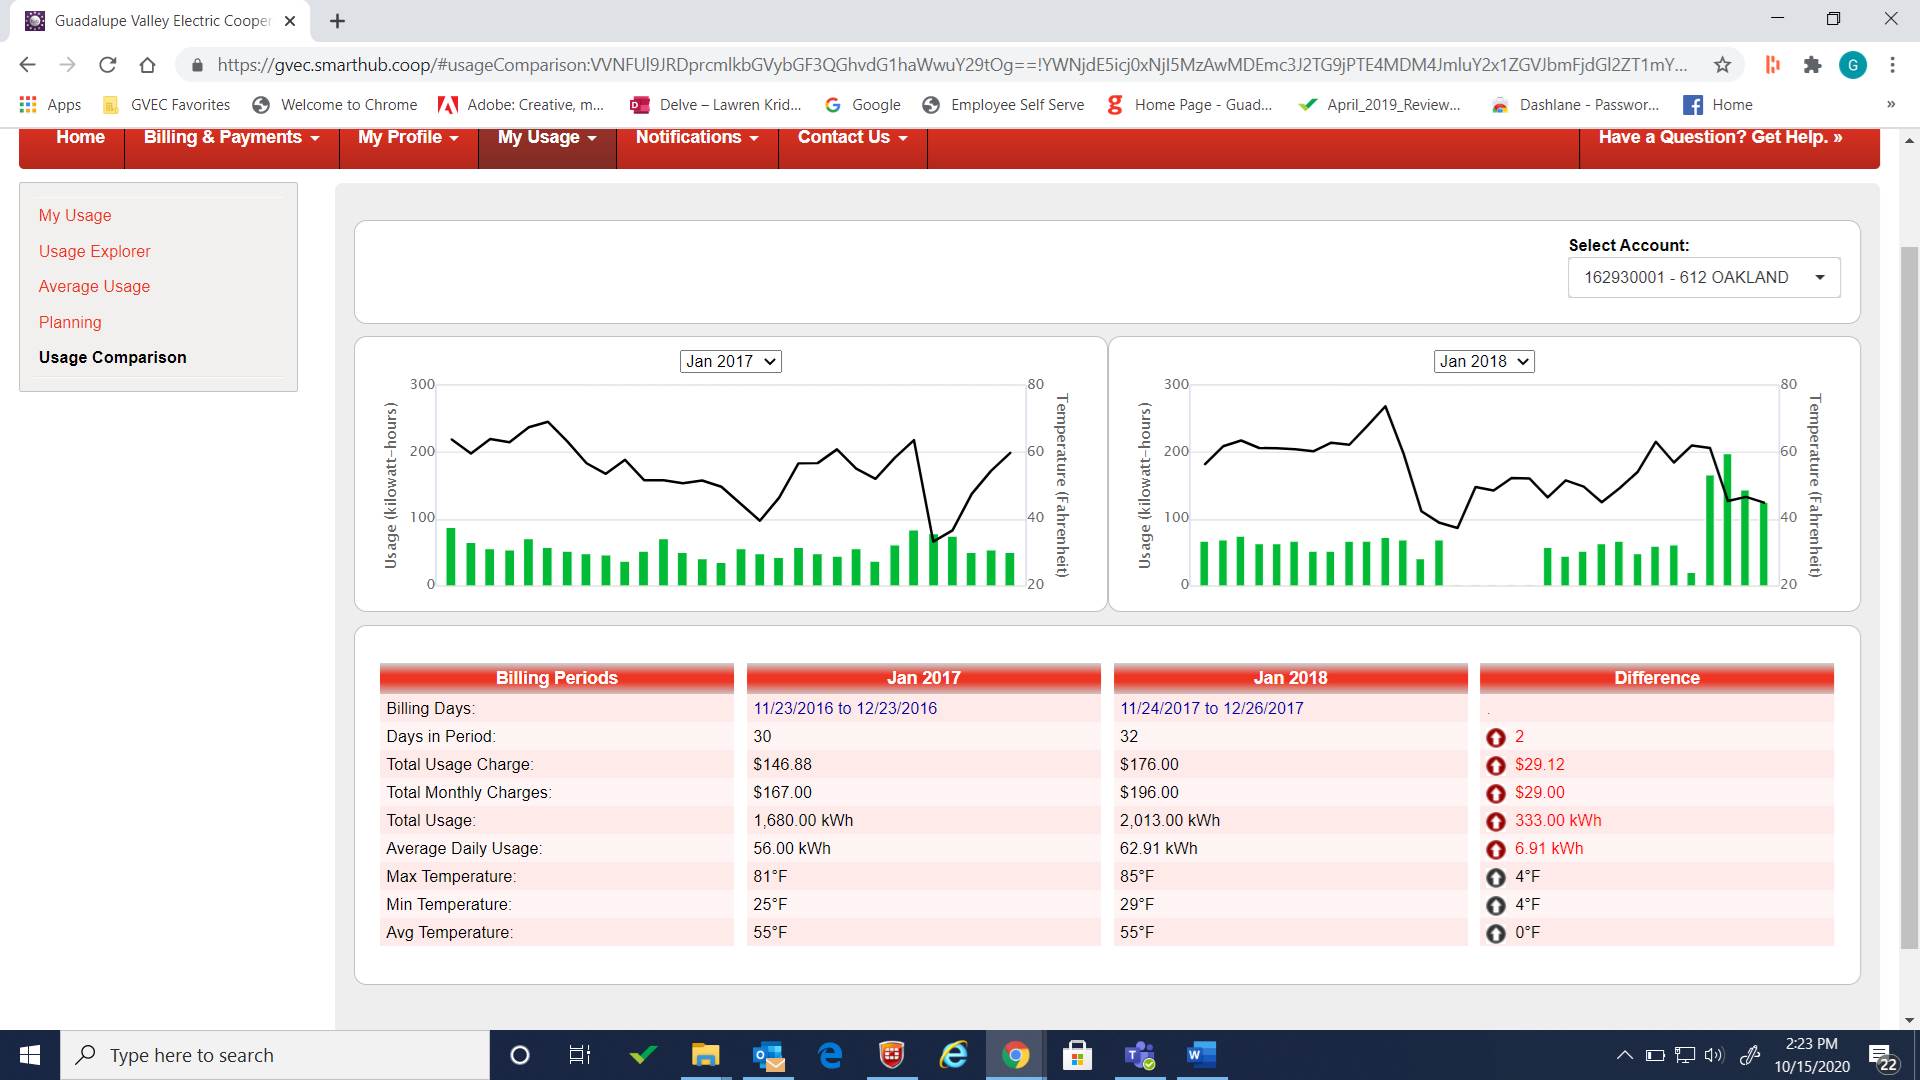This screenshot has height=1080, width=1920.
Task: Open the Jan 2017 month dropdown
Action: [731, 361]
